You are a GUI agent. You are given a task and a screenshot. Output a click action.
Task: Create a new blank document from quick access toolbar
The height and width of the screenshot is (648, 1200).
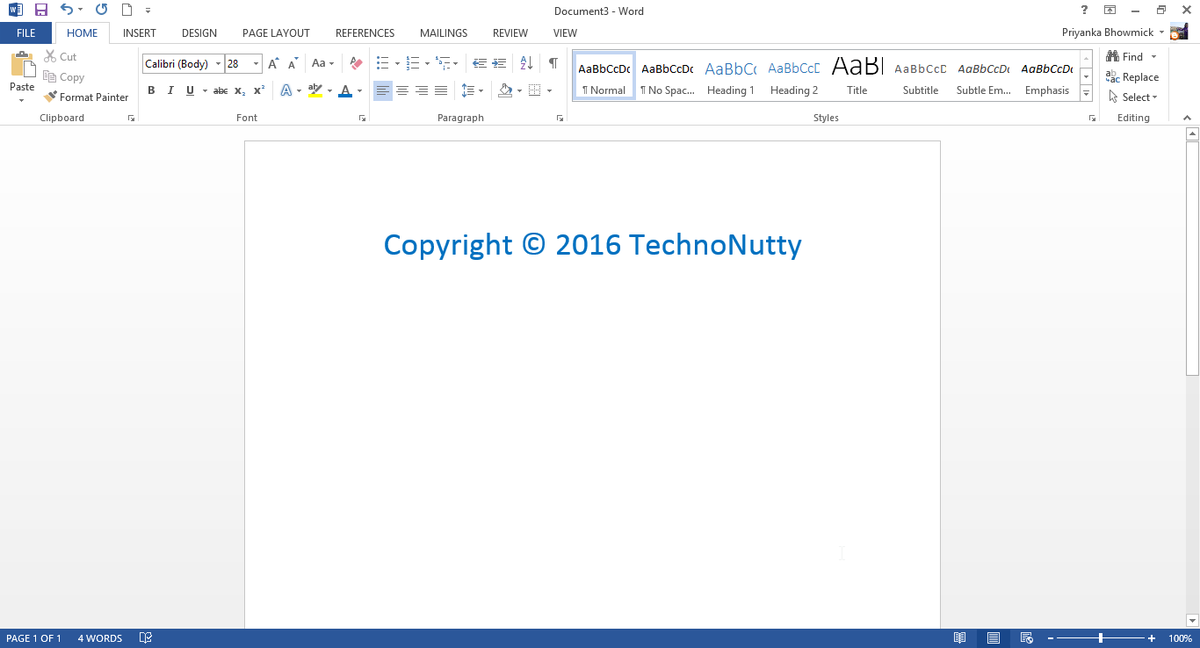(127, 10)
